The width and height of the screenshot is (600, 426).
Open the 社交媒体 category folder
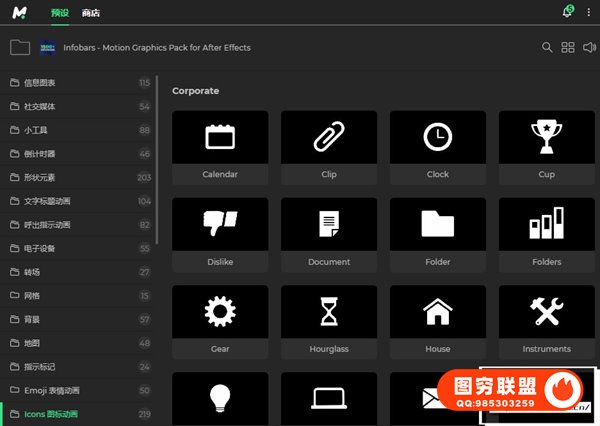(x=40, y=106)
